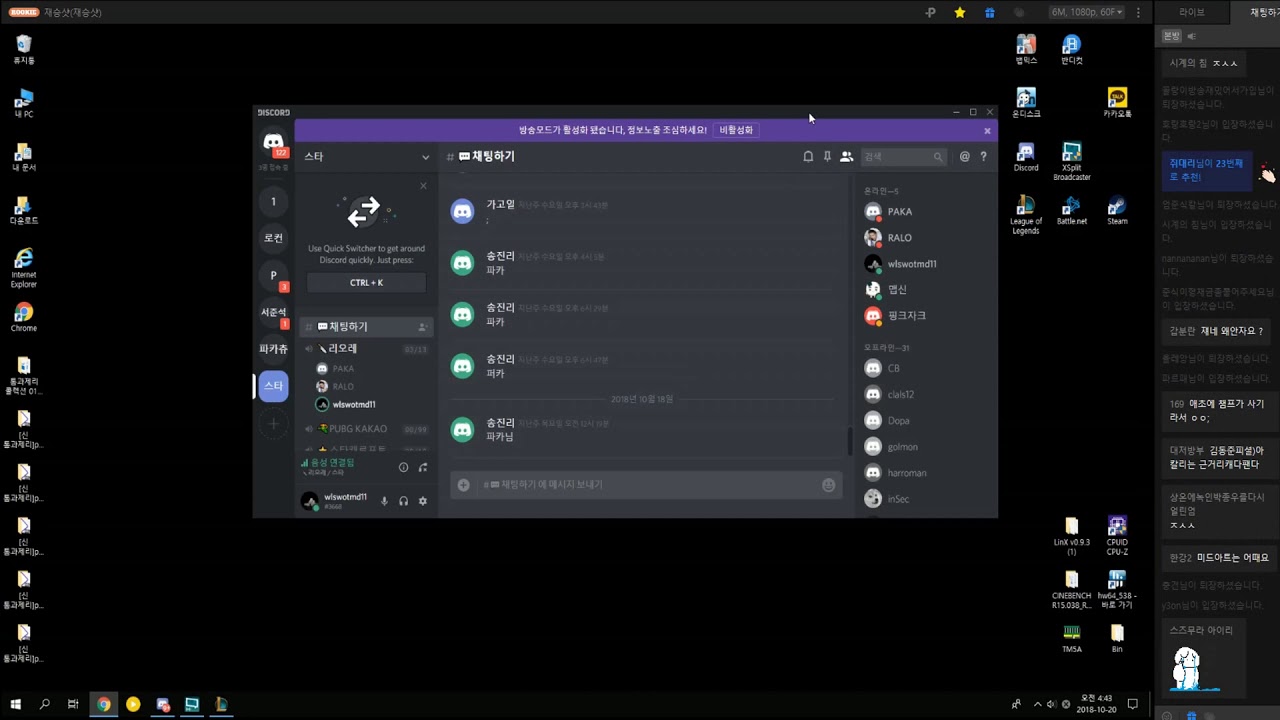This screenshot has width=1280, height=720.
Task: Click the chat message scrollbar
Action: coord(850,440)
